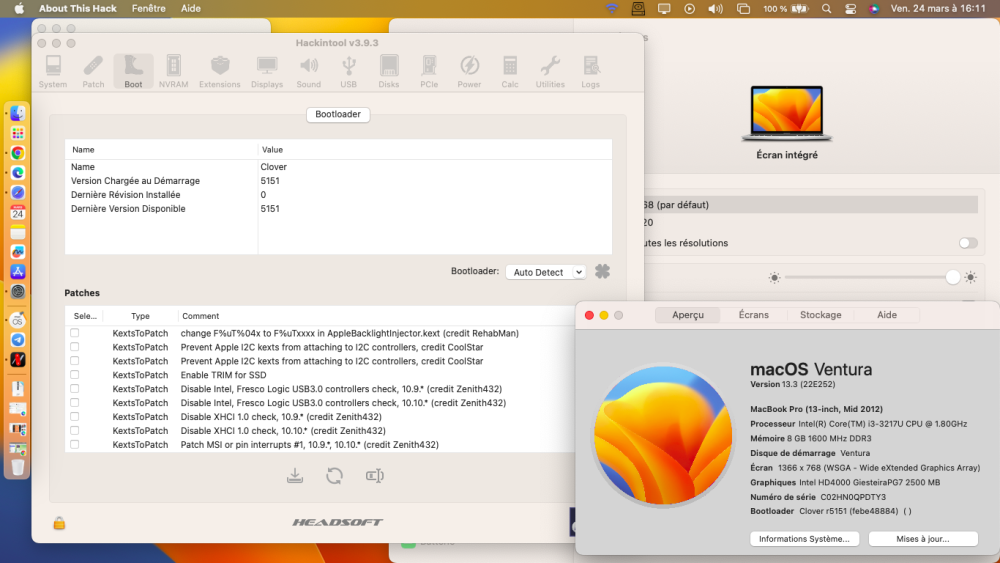Image resolution: width=1000 pixels, height=563 pixels.
Task: Check the Patch MSI or pin interrupts checkbox
Action: pos(75,444)
